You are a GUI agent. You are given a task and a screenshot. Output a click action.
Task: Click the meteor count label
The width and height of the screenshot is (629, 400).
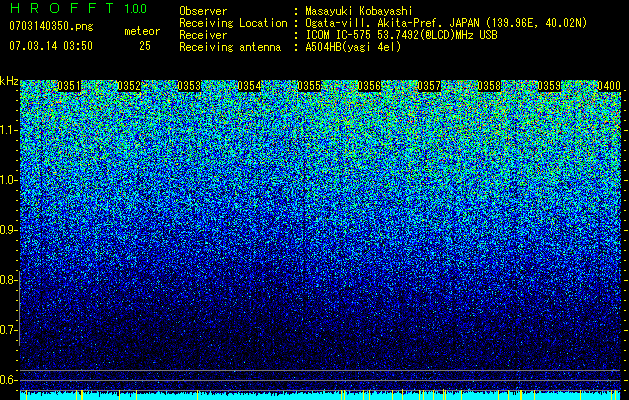142,31
